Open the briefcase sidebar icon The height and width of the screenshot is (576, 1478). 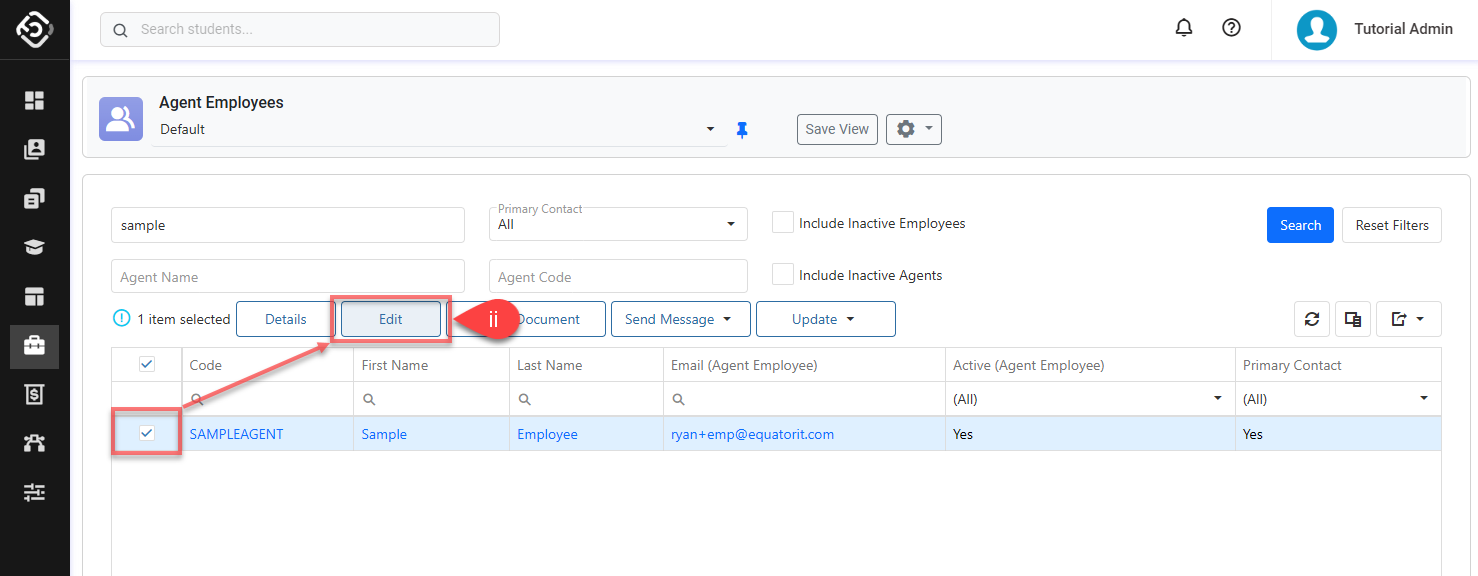pyautogui.click(x=35, y=346)
